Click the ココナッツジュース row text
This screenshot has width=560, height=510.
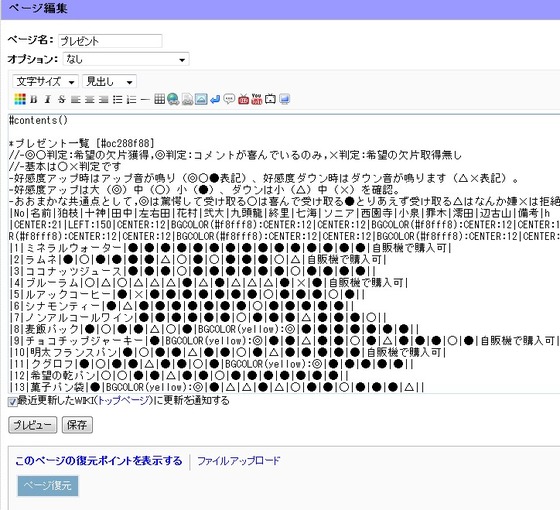pos(192,271)
